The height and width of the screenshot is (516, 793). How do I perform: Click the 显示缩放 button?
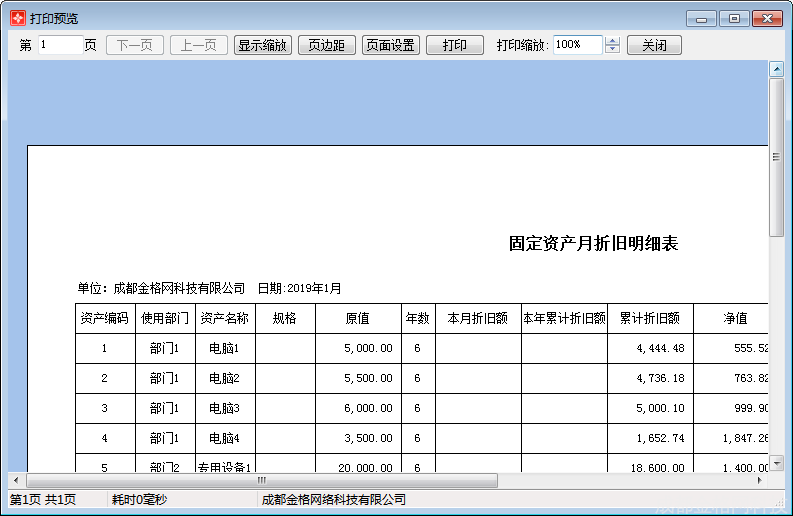point(262,45)
